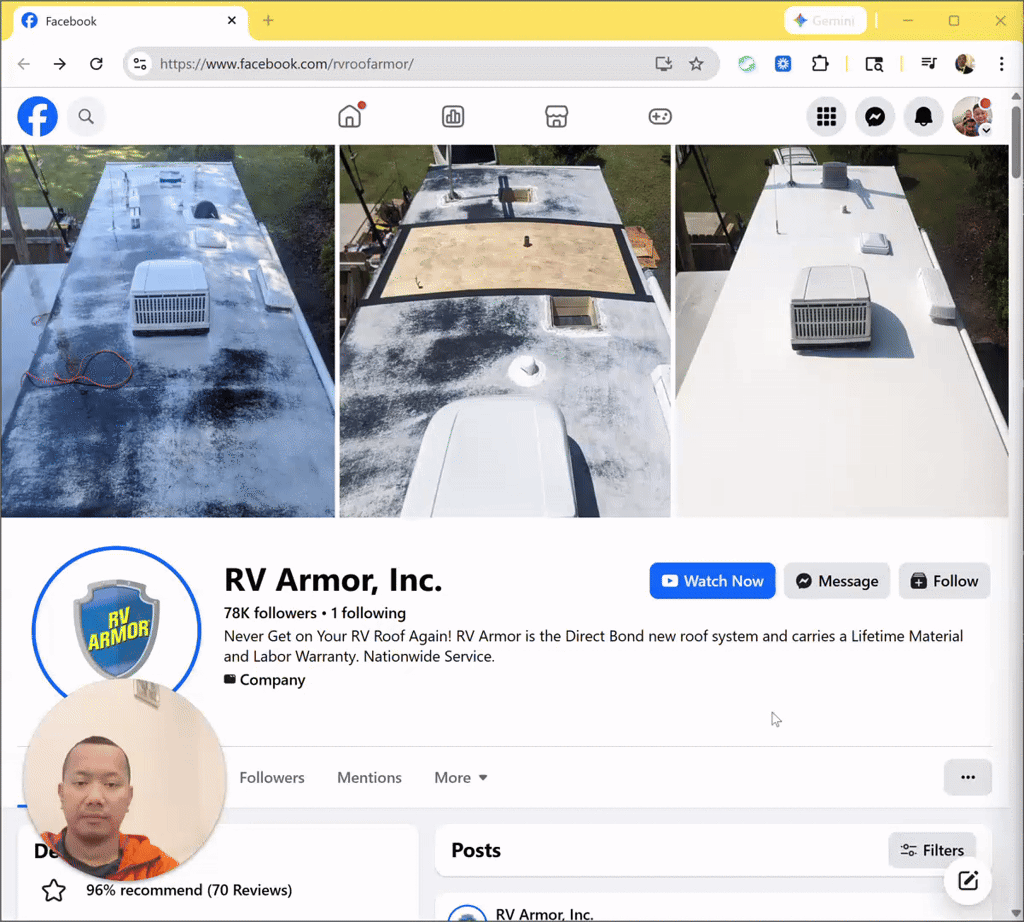
Task: Click the browser forward arrow
Action: [x=59, y=63]
